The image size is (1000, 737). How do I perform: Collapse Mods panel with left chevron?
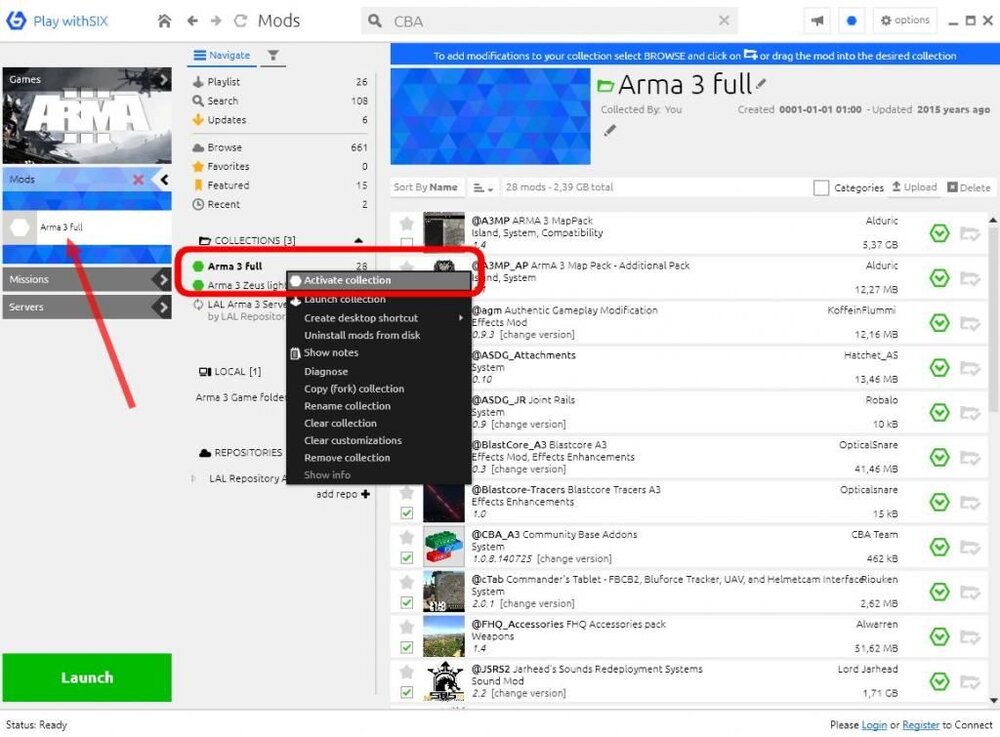pyautogui.click(x=164, y=180)
